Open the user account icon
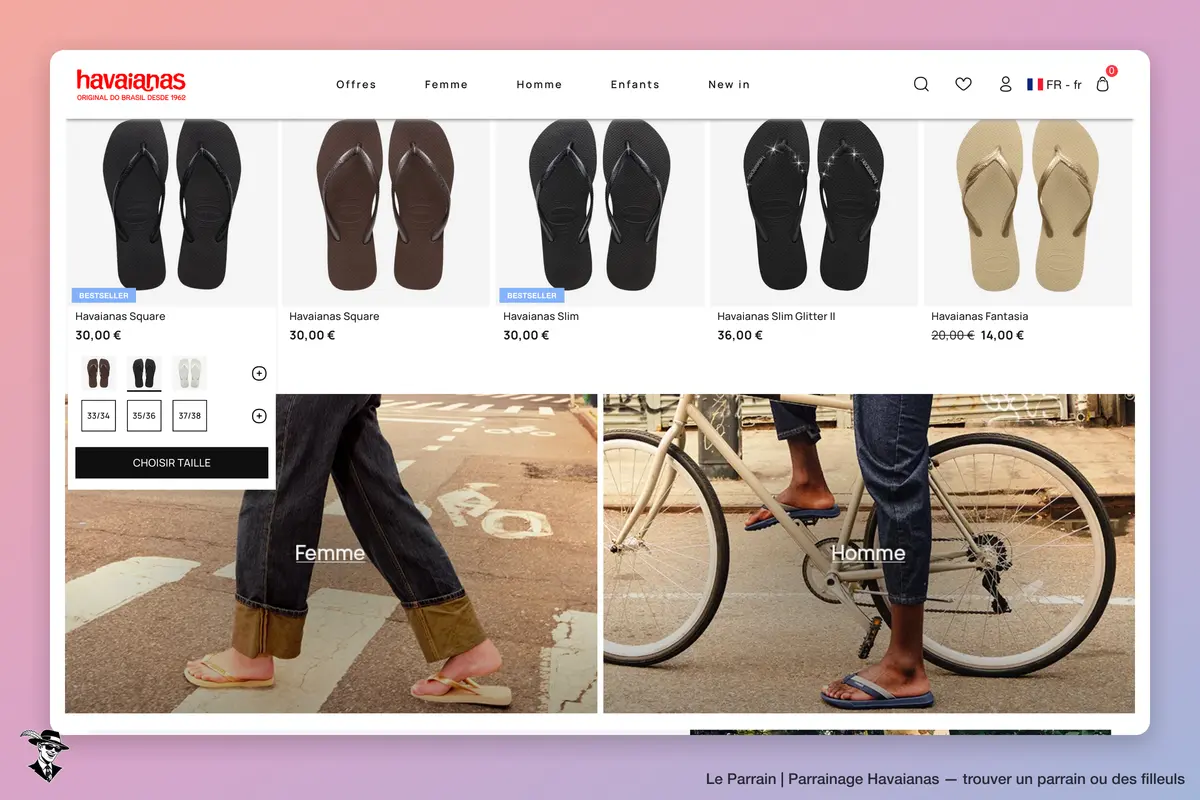Image resolution: width=1200 pixels, height=800 pixels. click(1006, 84)
